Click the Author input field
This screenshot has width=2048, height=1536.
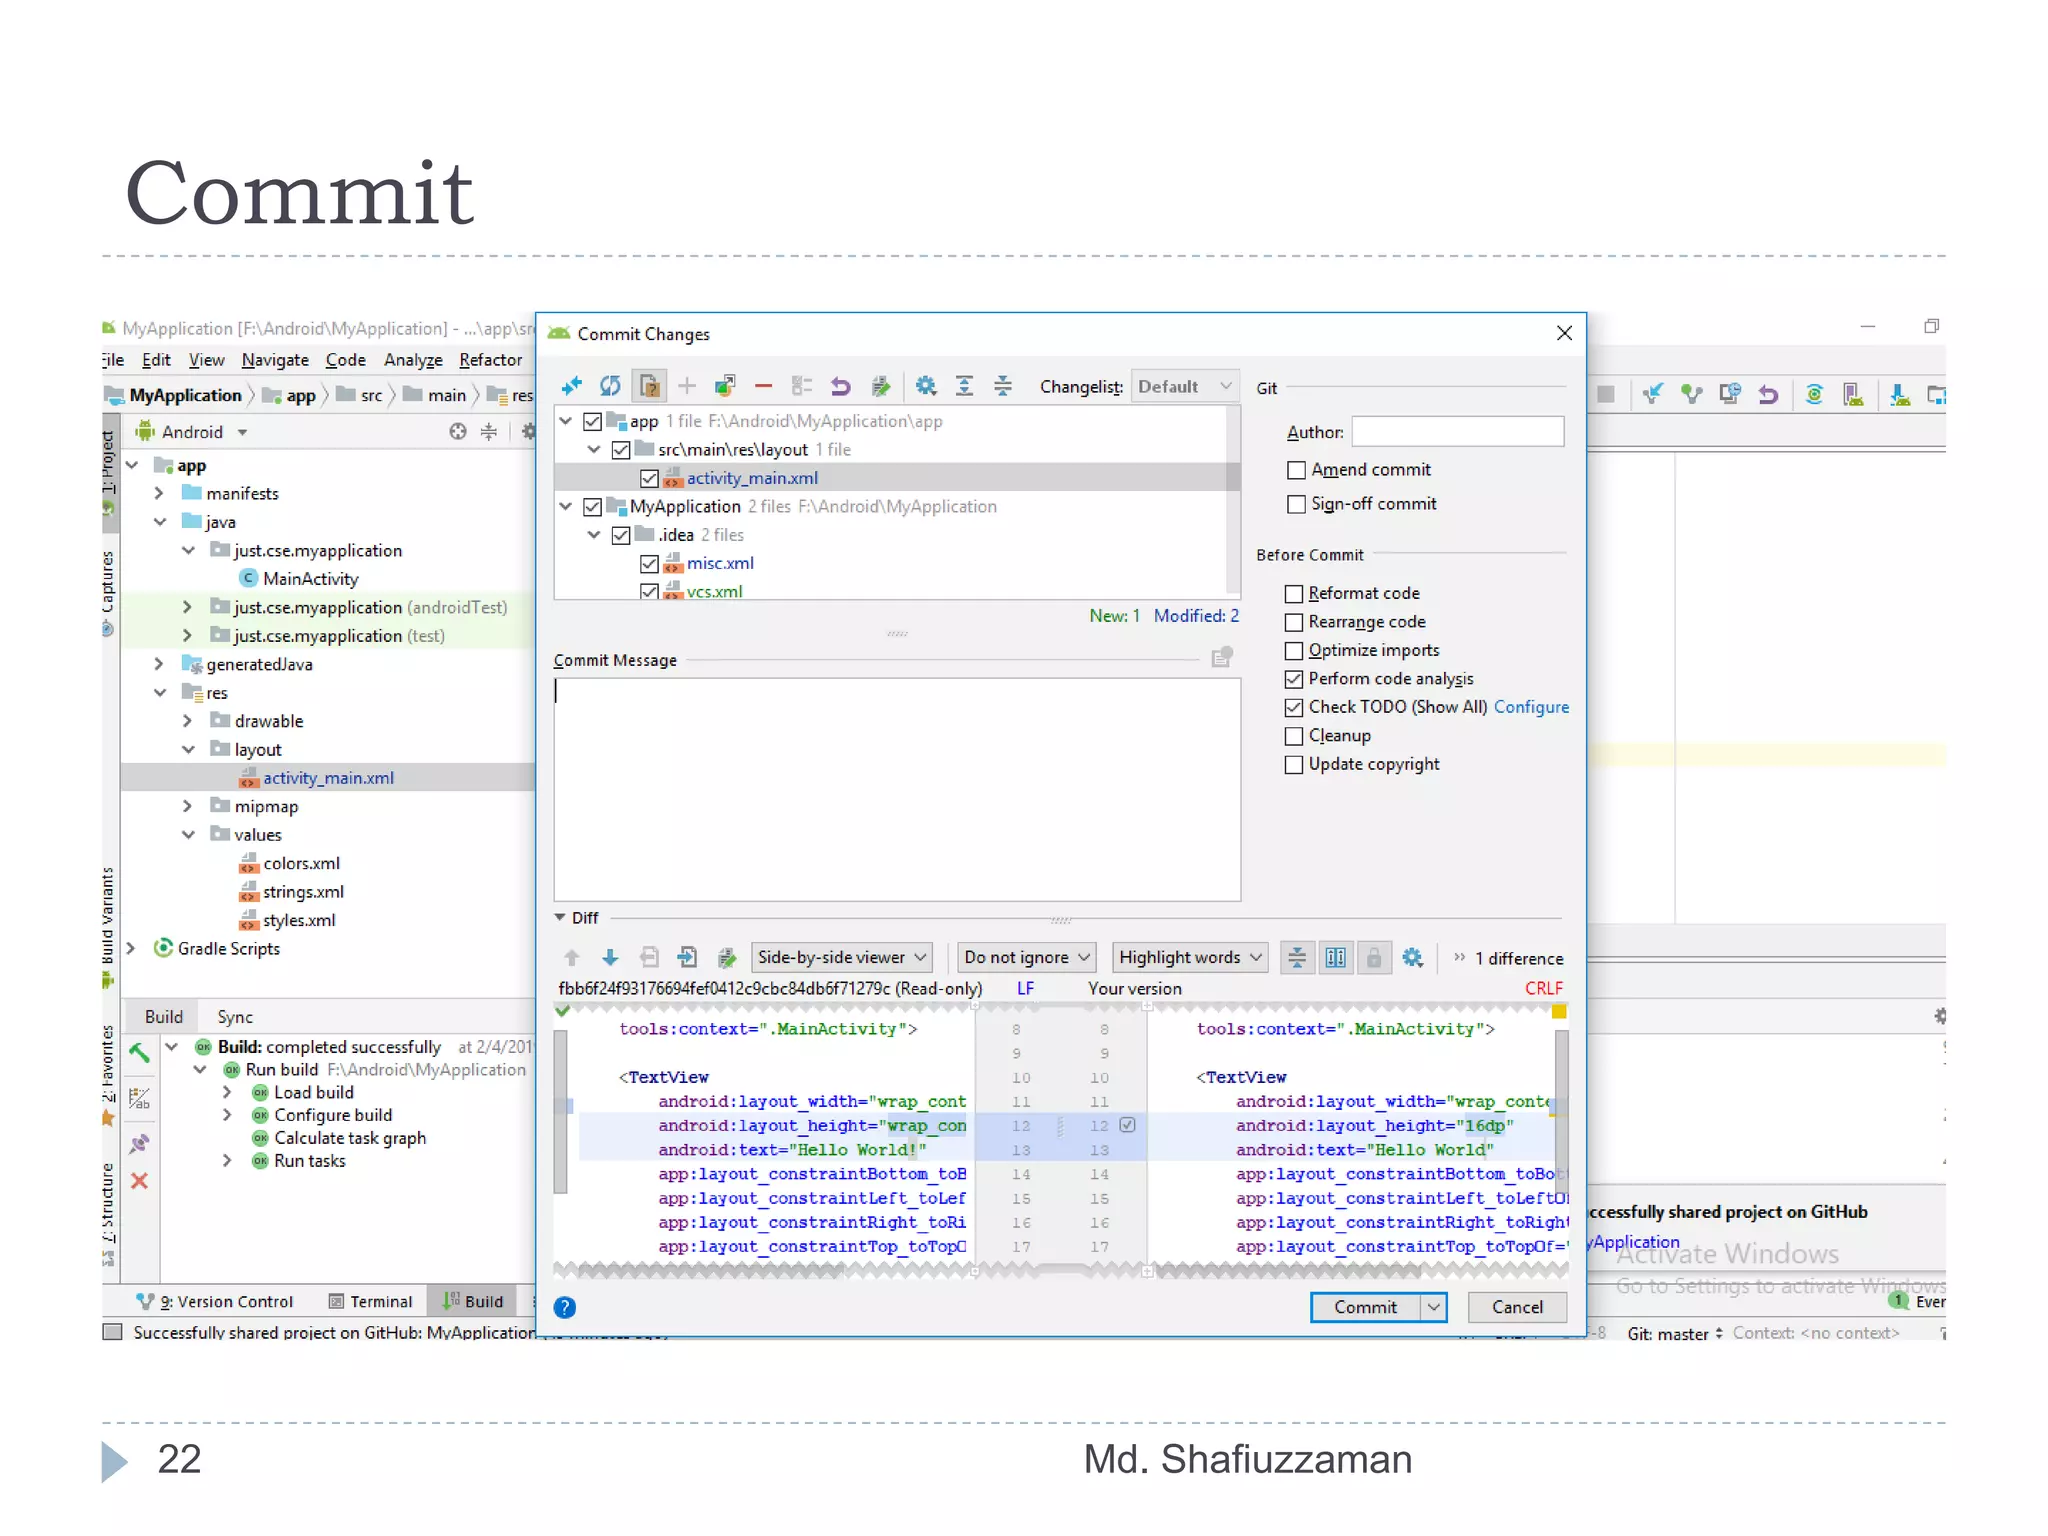click(x=1458, y=432)
